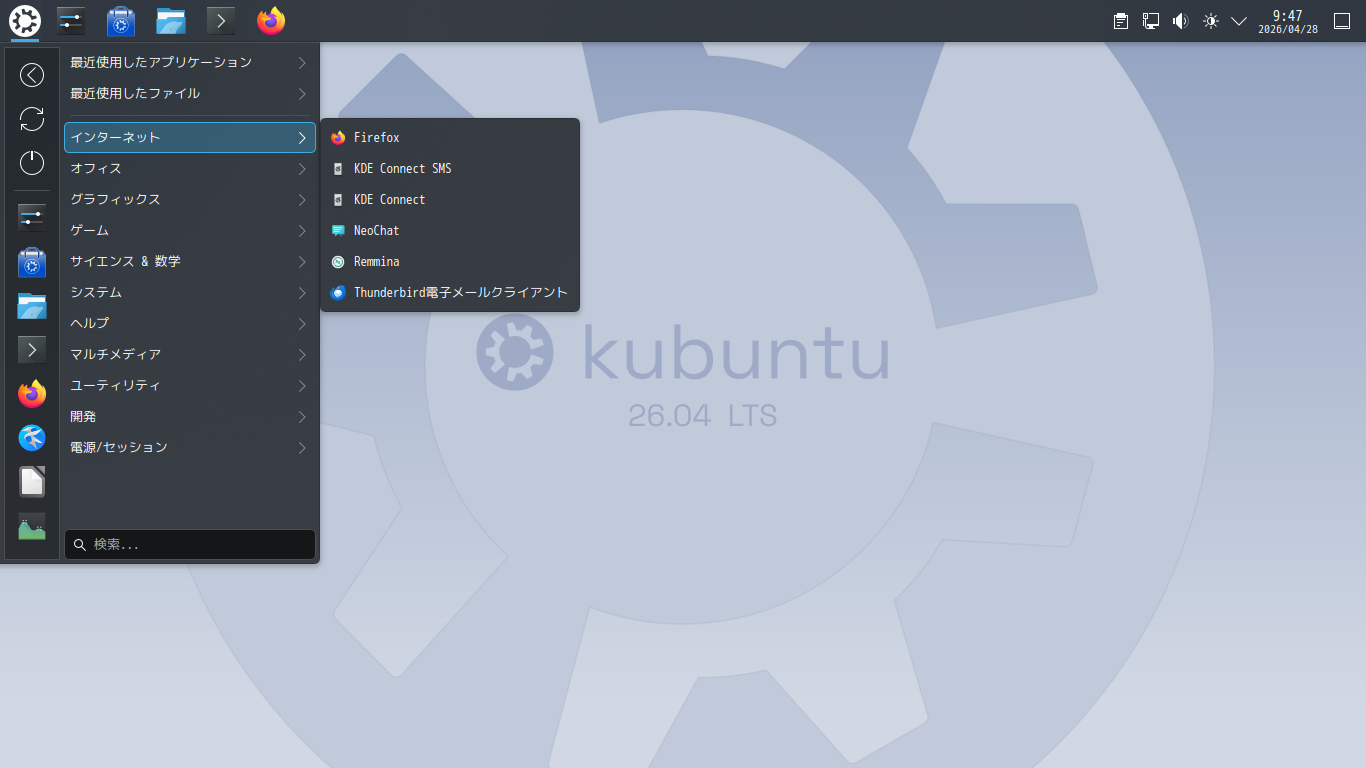Open Discover software center from the favorites sidebar
Image resolution: width=1366 pixels, height=768 pixels.
pos(31,262)
